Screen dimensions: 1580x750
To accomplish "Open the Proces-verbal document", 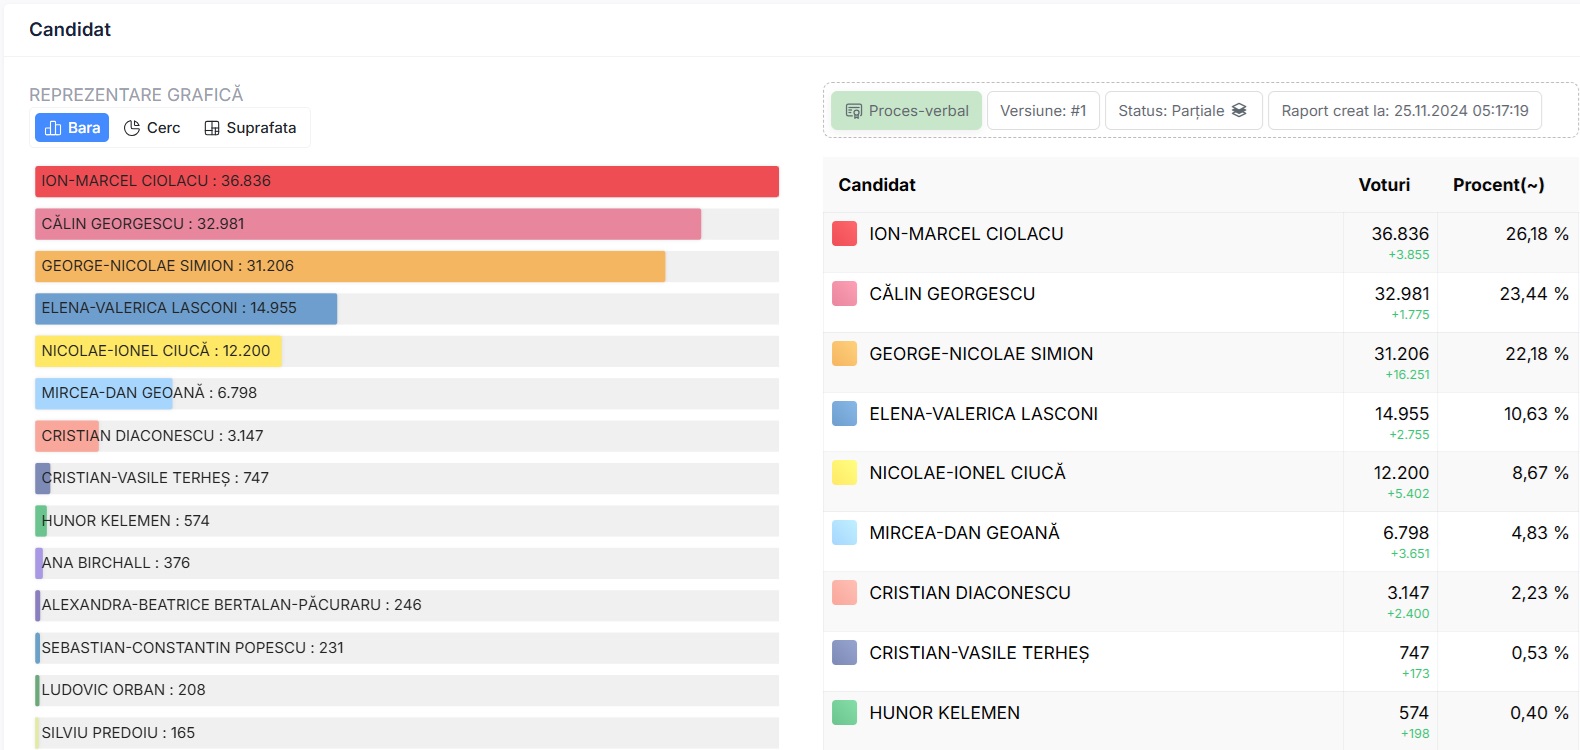I will (x=906, y=111).
